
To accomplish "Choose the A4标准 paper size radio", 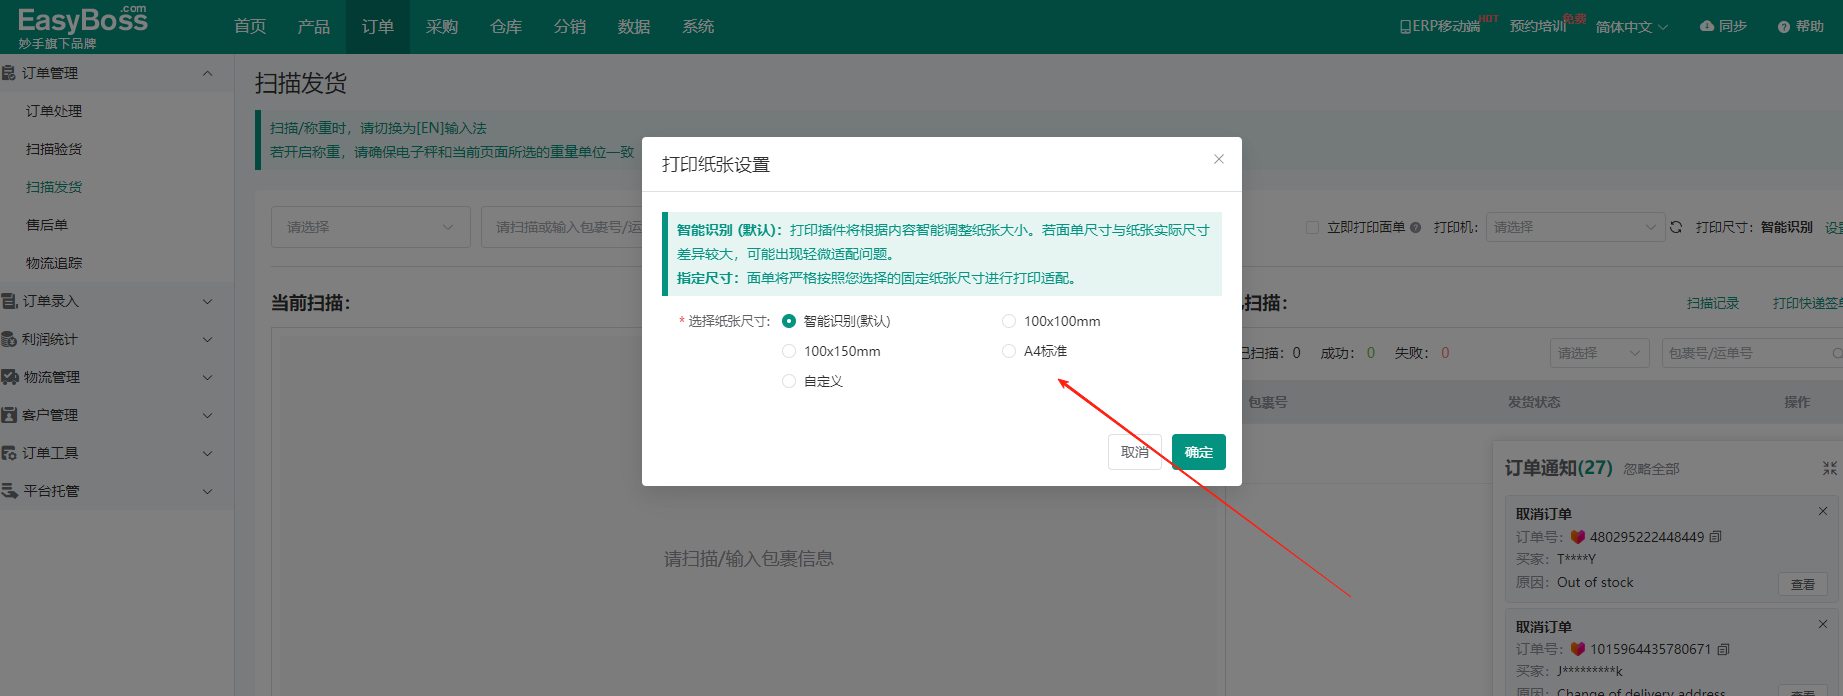I will pos(1009,351).
